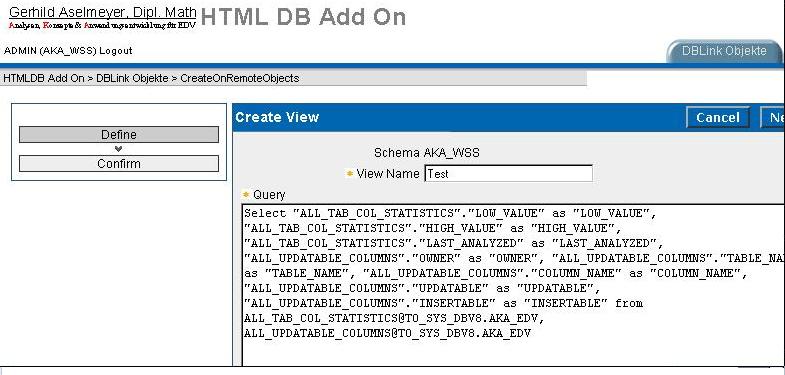Click query line ALL_TAB_COL_STATISTICS@TO_SYS_DBV8.AKA_EDV
This screenshot has height=375, width=785.
coord(394,318)
